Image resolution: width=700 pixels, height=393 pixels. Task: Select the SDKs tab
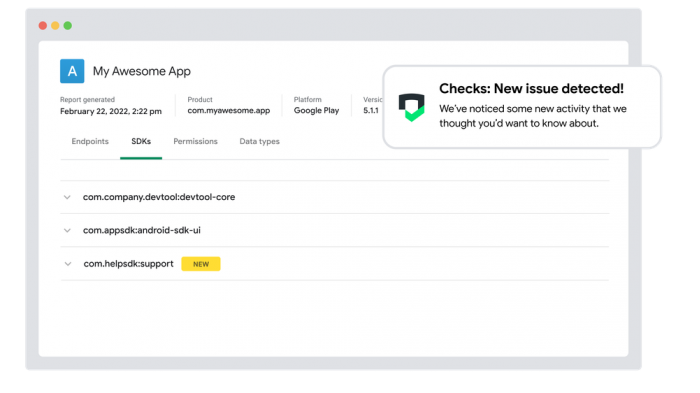tap(141, 141)
